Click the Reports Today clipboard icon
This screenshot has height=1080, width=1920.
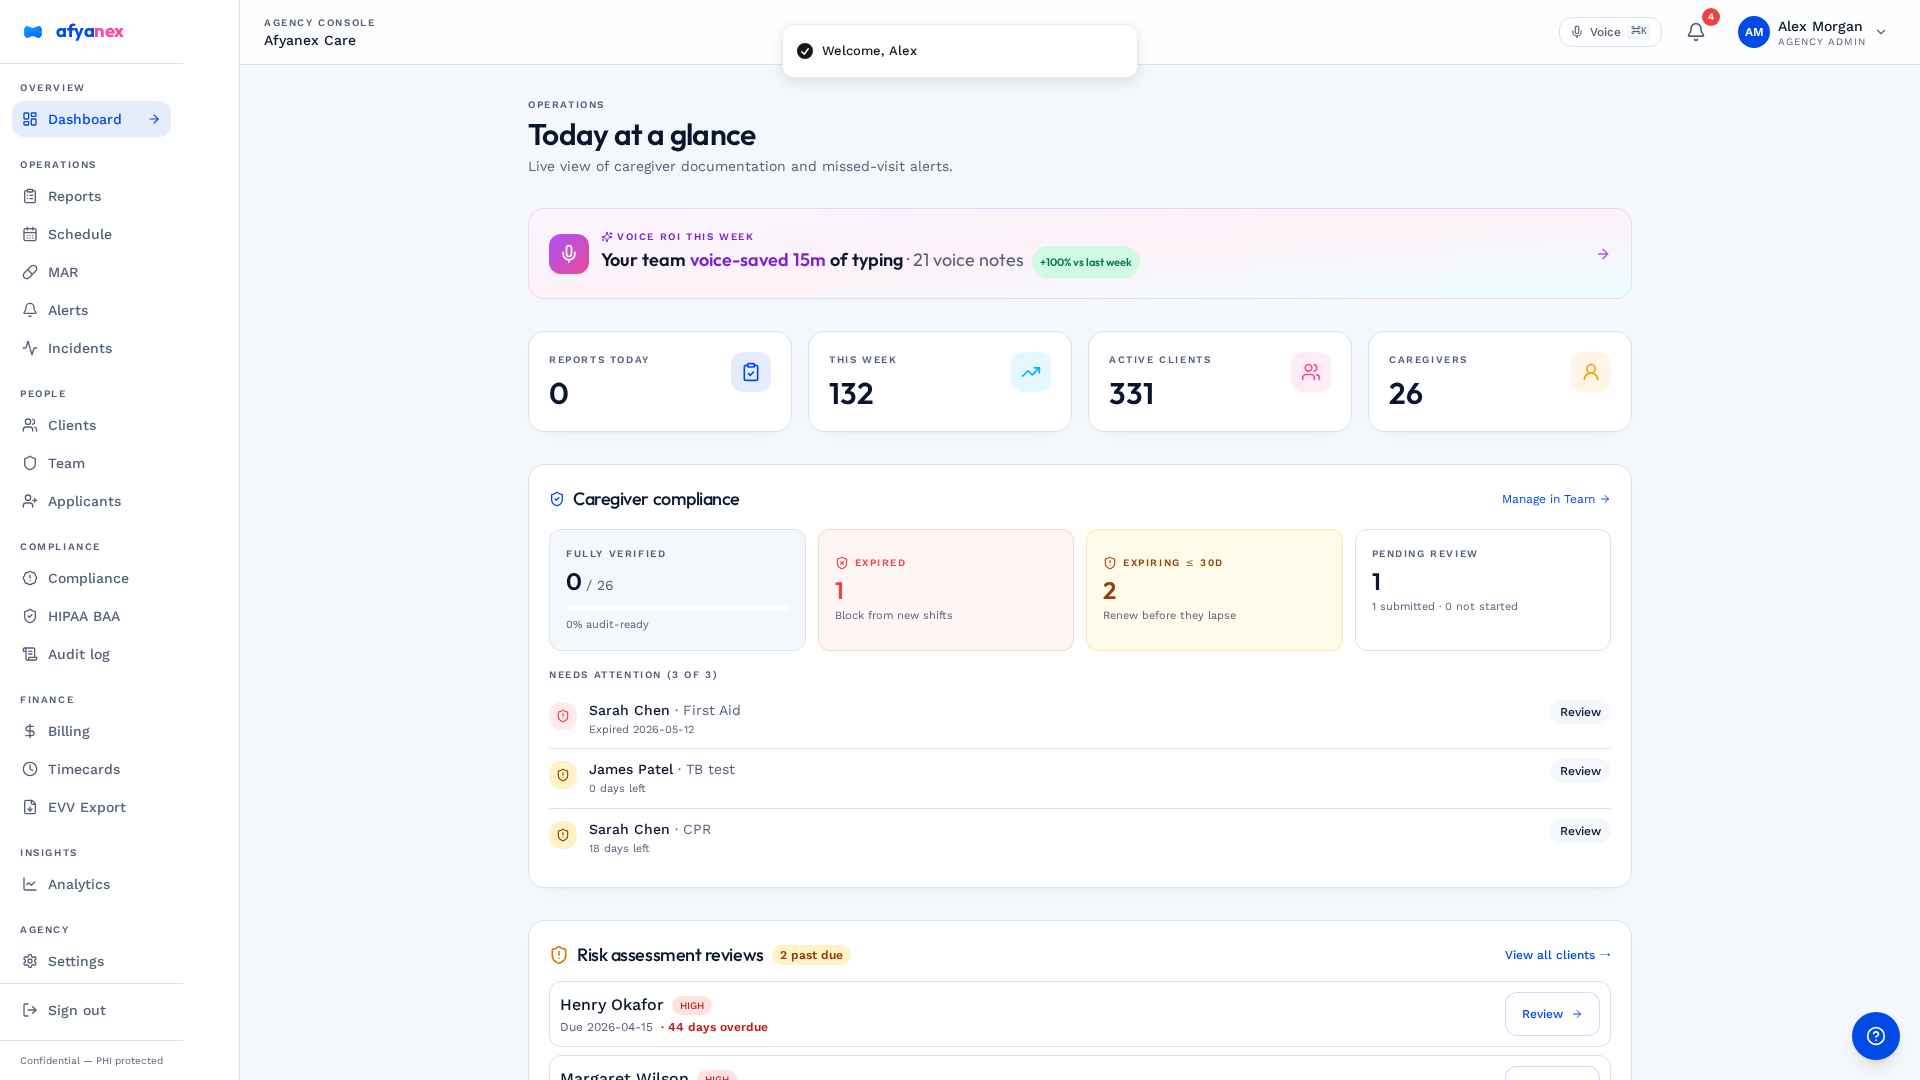tap(751, 372)
